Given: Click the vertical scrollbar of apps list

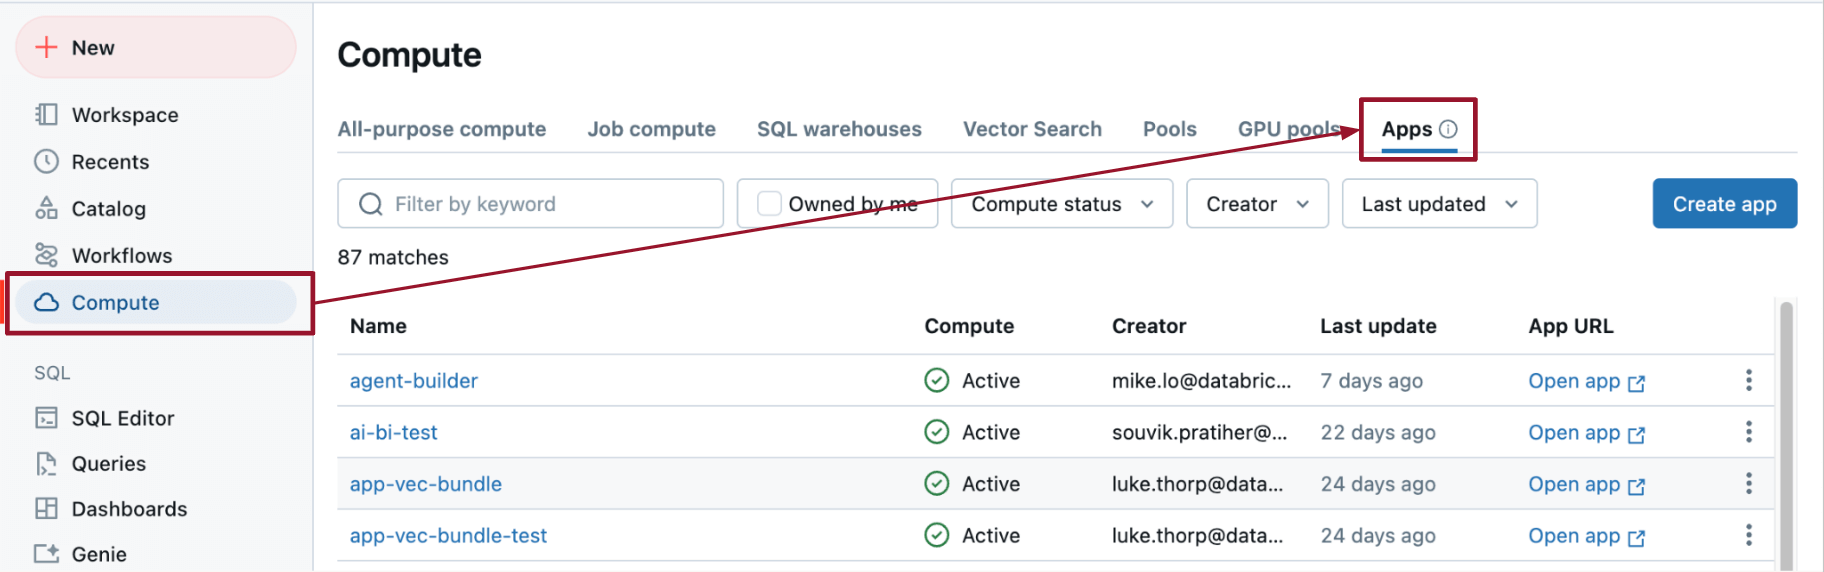Looking at the screenshot, I should 1786,430.
